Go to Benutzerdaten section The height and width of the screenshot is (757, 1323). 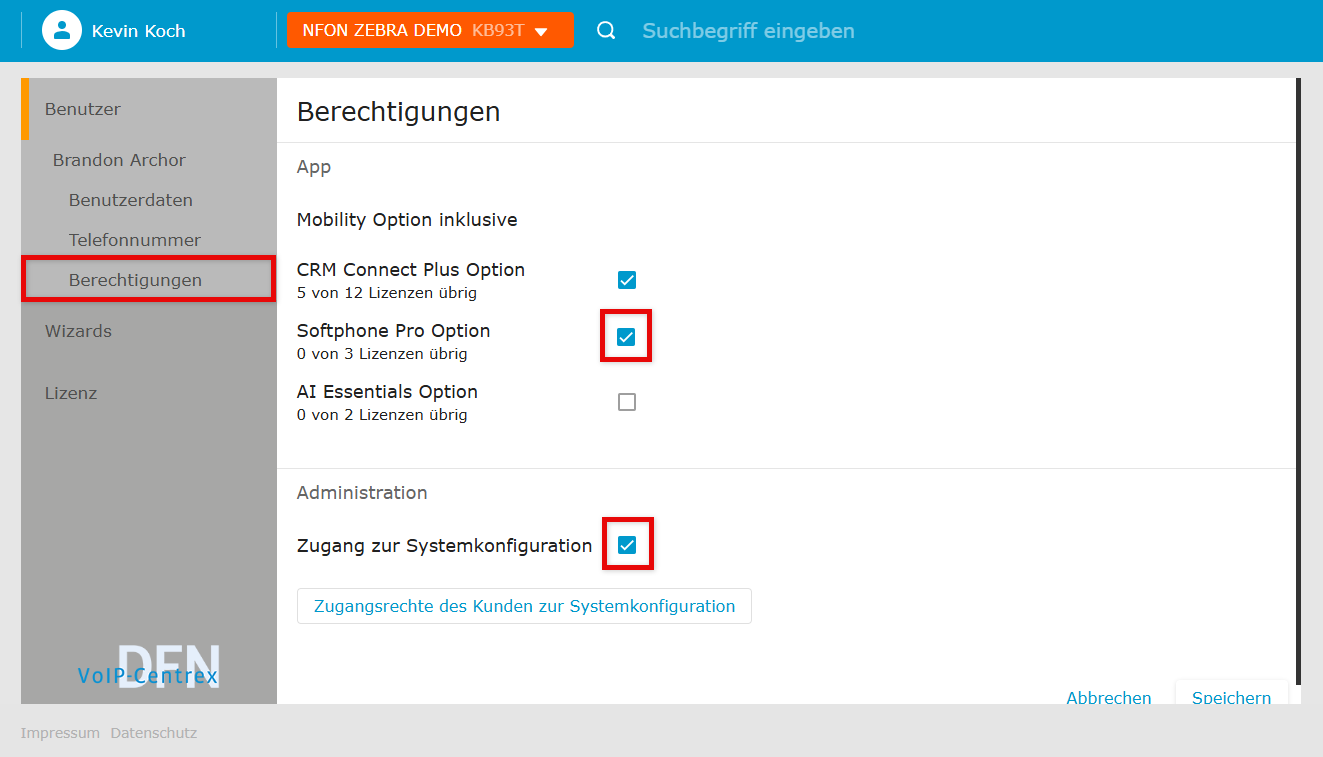click(131, 200)
